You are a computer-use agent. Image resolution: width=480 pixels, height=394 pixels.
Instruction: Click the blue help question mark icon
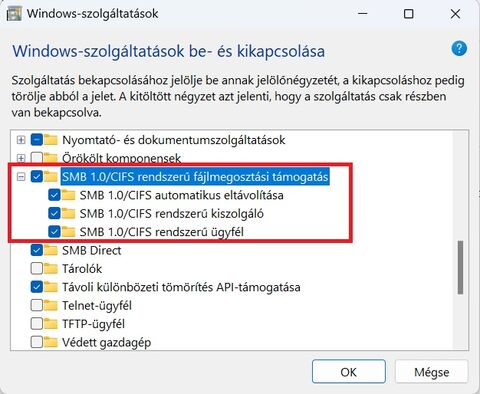(459, 49)
